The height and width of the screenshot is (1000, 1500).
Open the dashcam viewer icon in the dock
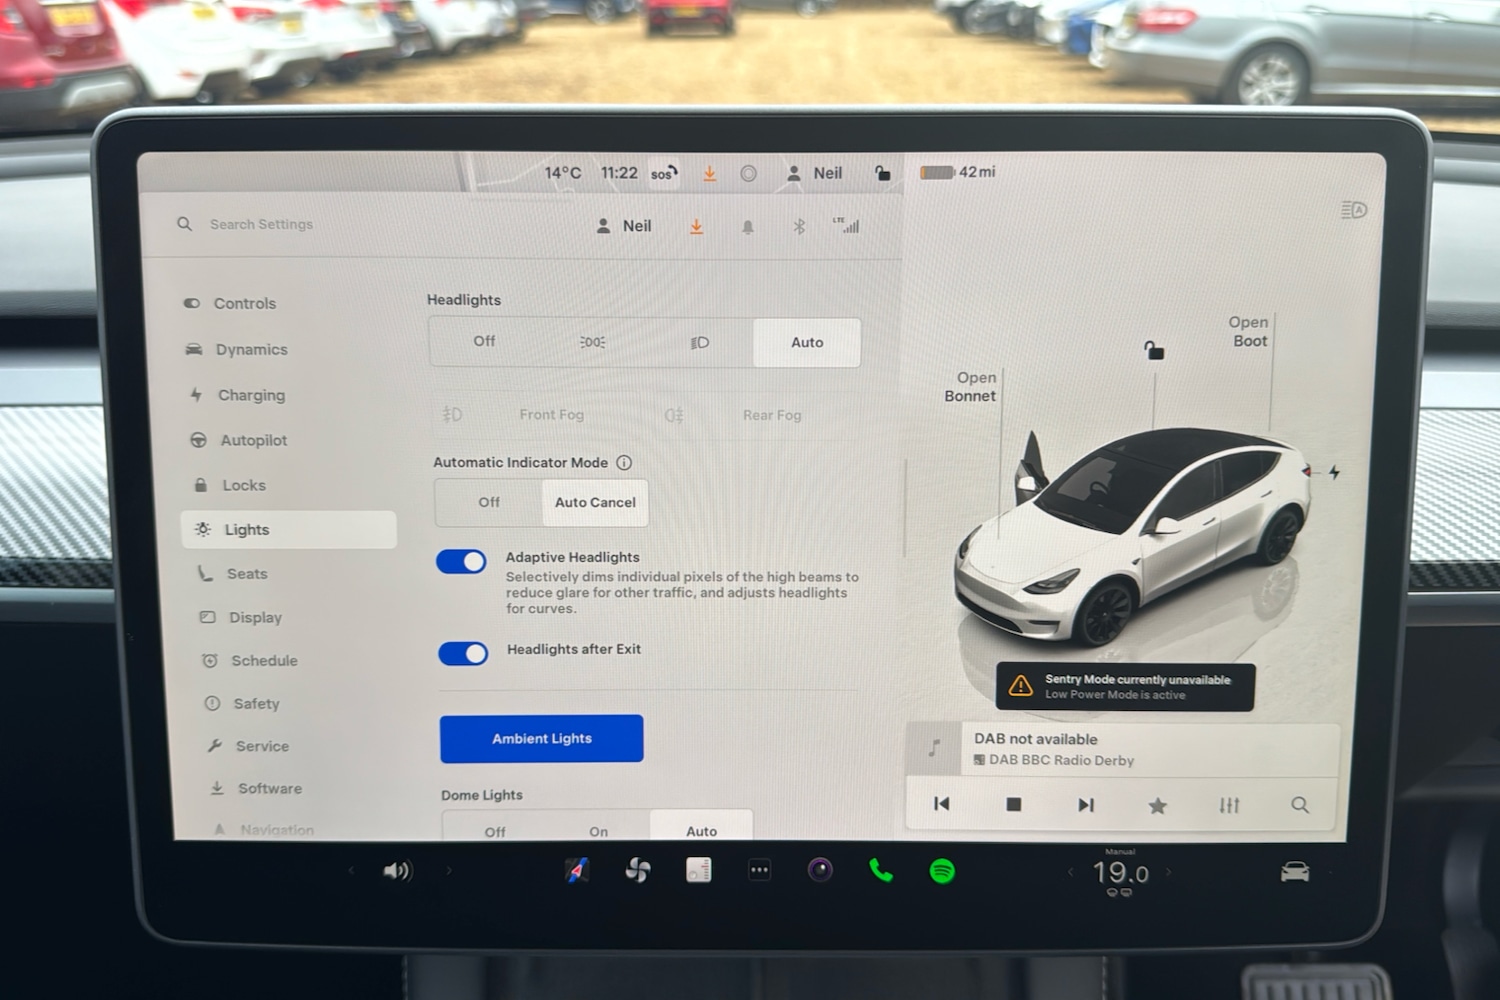699,870
